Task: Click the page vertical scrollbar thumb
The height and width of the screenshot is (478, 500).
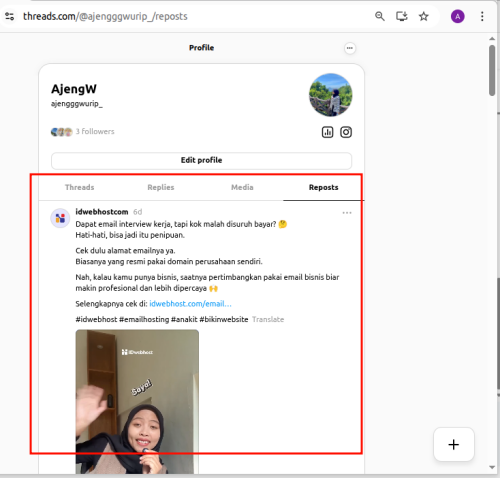Action: (492, 70)
